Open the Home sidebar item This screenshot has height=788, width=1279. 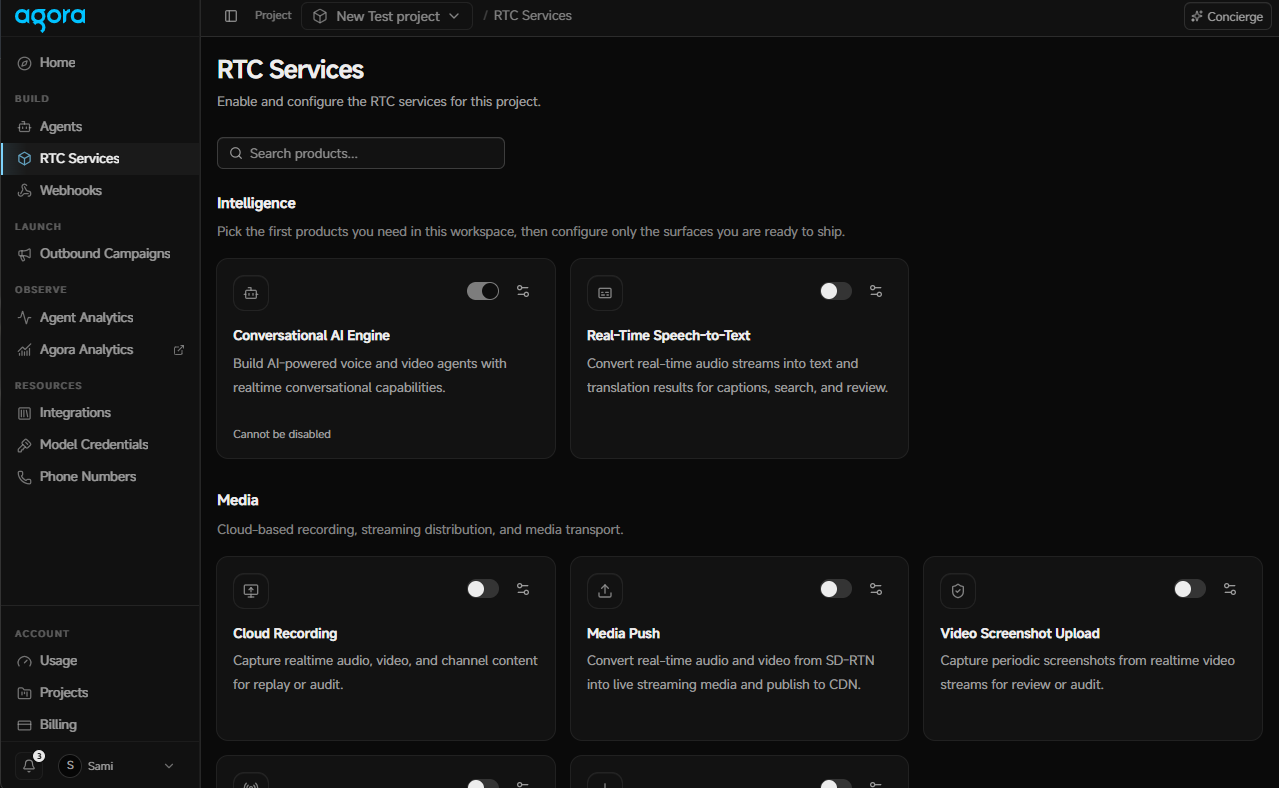[x=100, y=63]
